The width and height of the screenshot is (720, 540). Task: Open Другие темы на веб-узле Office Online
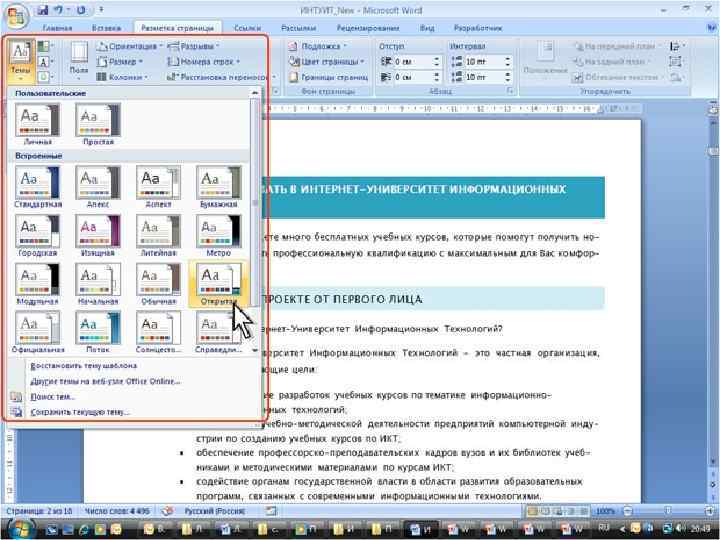[x=106, y=381]
